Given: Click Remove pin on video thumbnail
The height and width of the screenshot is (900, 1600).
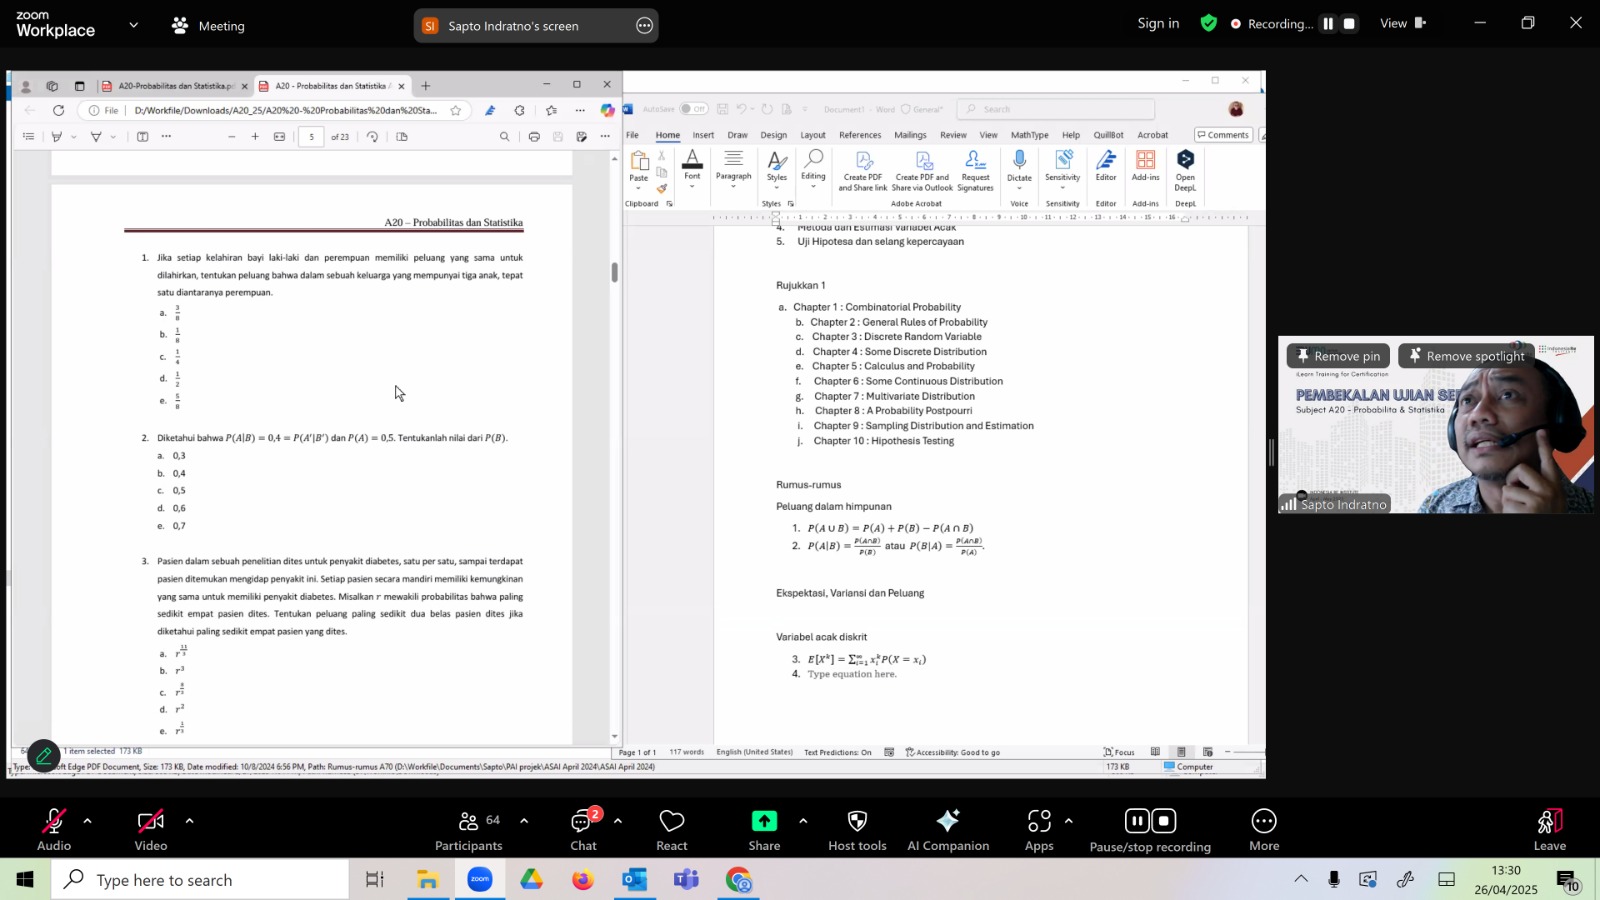Looking at the screenshot, I should [1338, 356].
